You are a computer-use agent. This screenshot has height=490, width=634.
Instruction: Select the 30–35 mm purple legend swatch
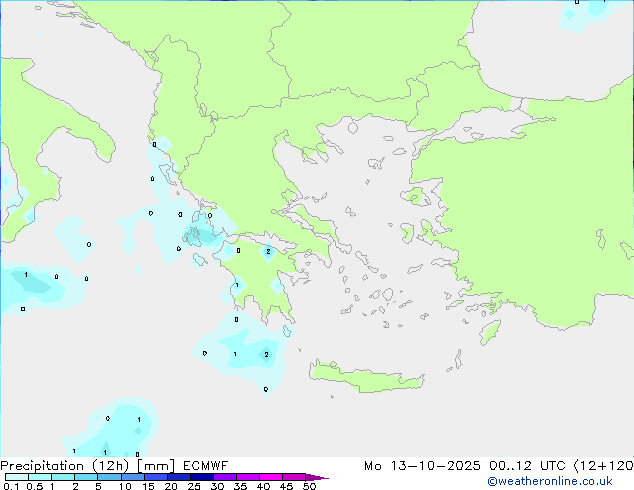click(224, 477)
